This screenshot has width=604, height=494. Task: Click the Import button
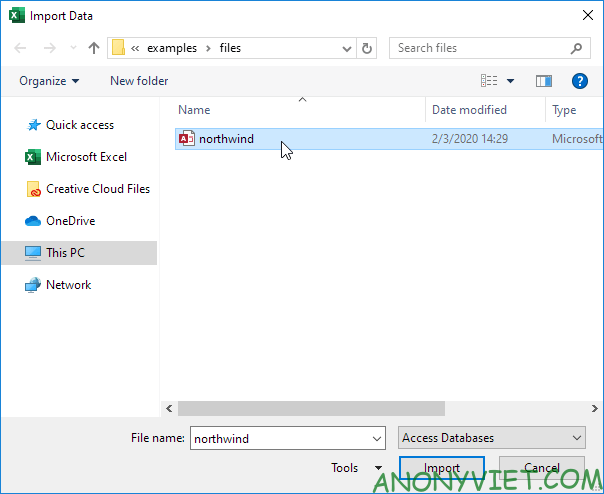click(x=441, y=468)
